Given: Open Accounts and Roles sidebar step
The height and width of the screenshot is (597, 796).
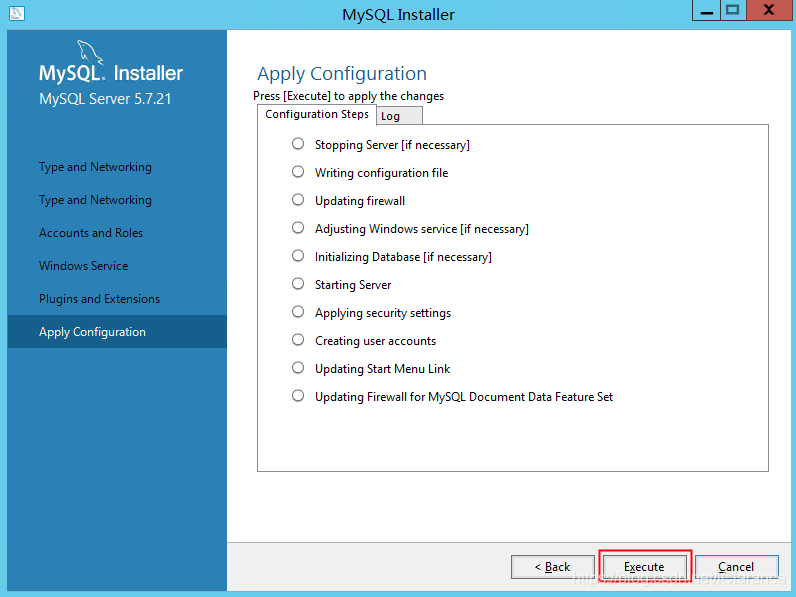Looking at the screenshot, I should coord(91,233).
